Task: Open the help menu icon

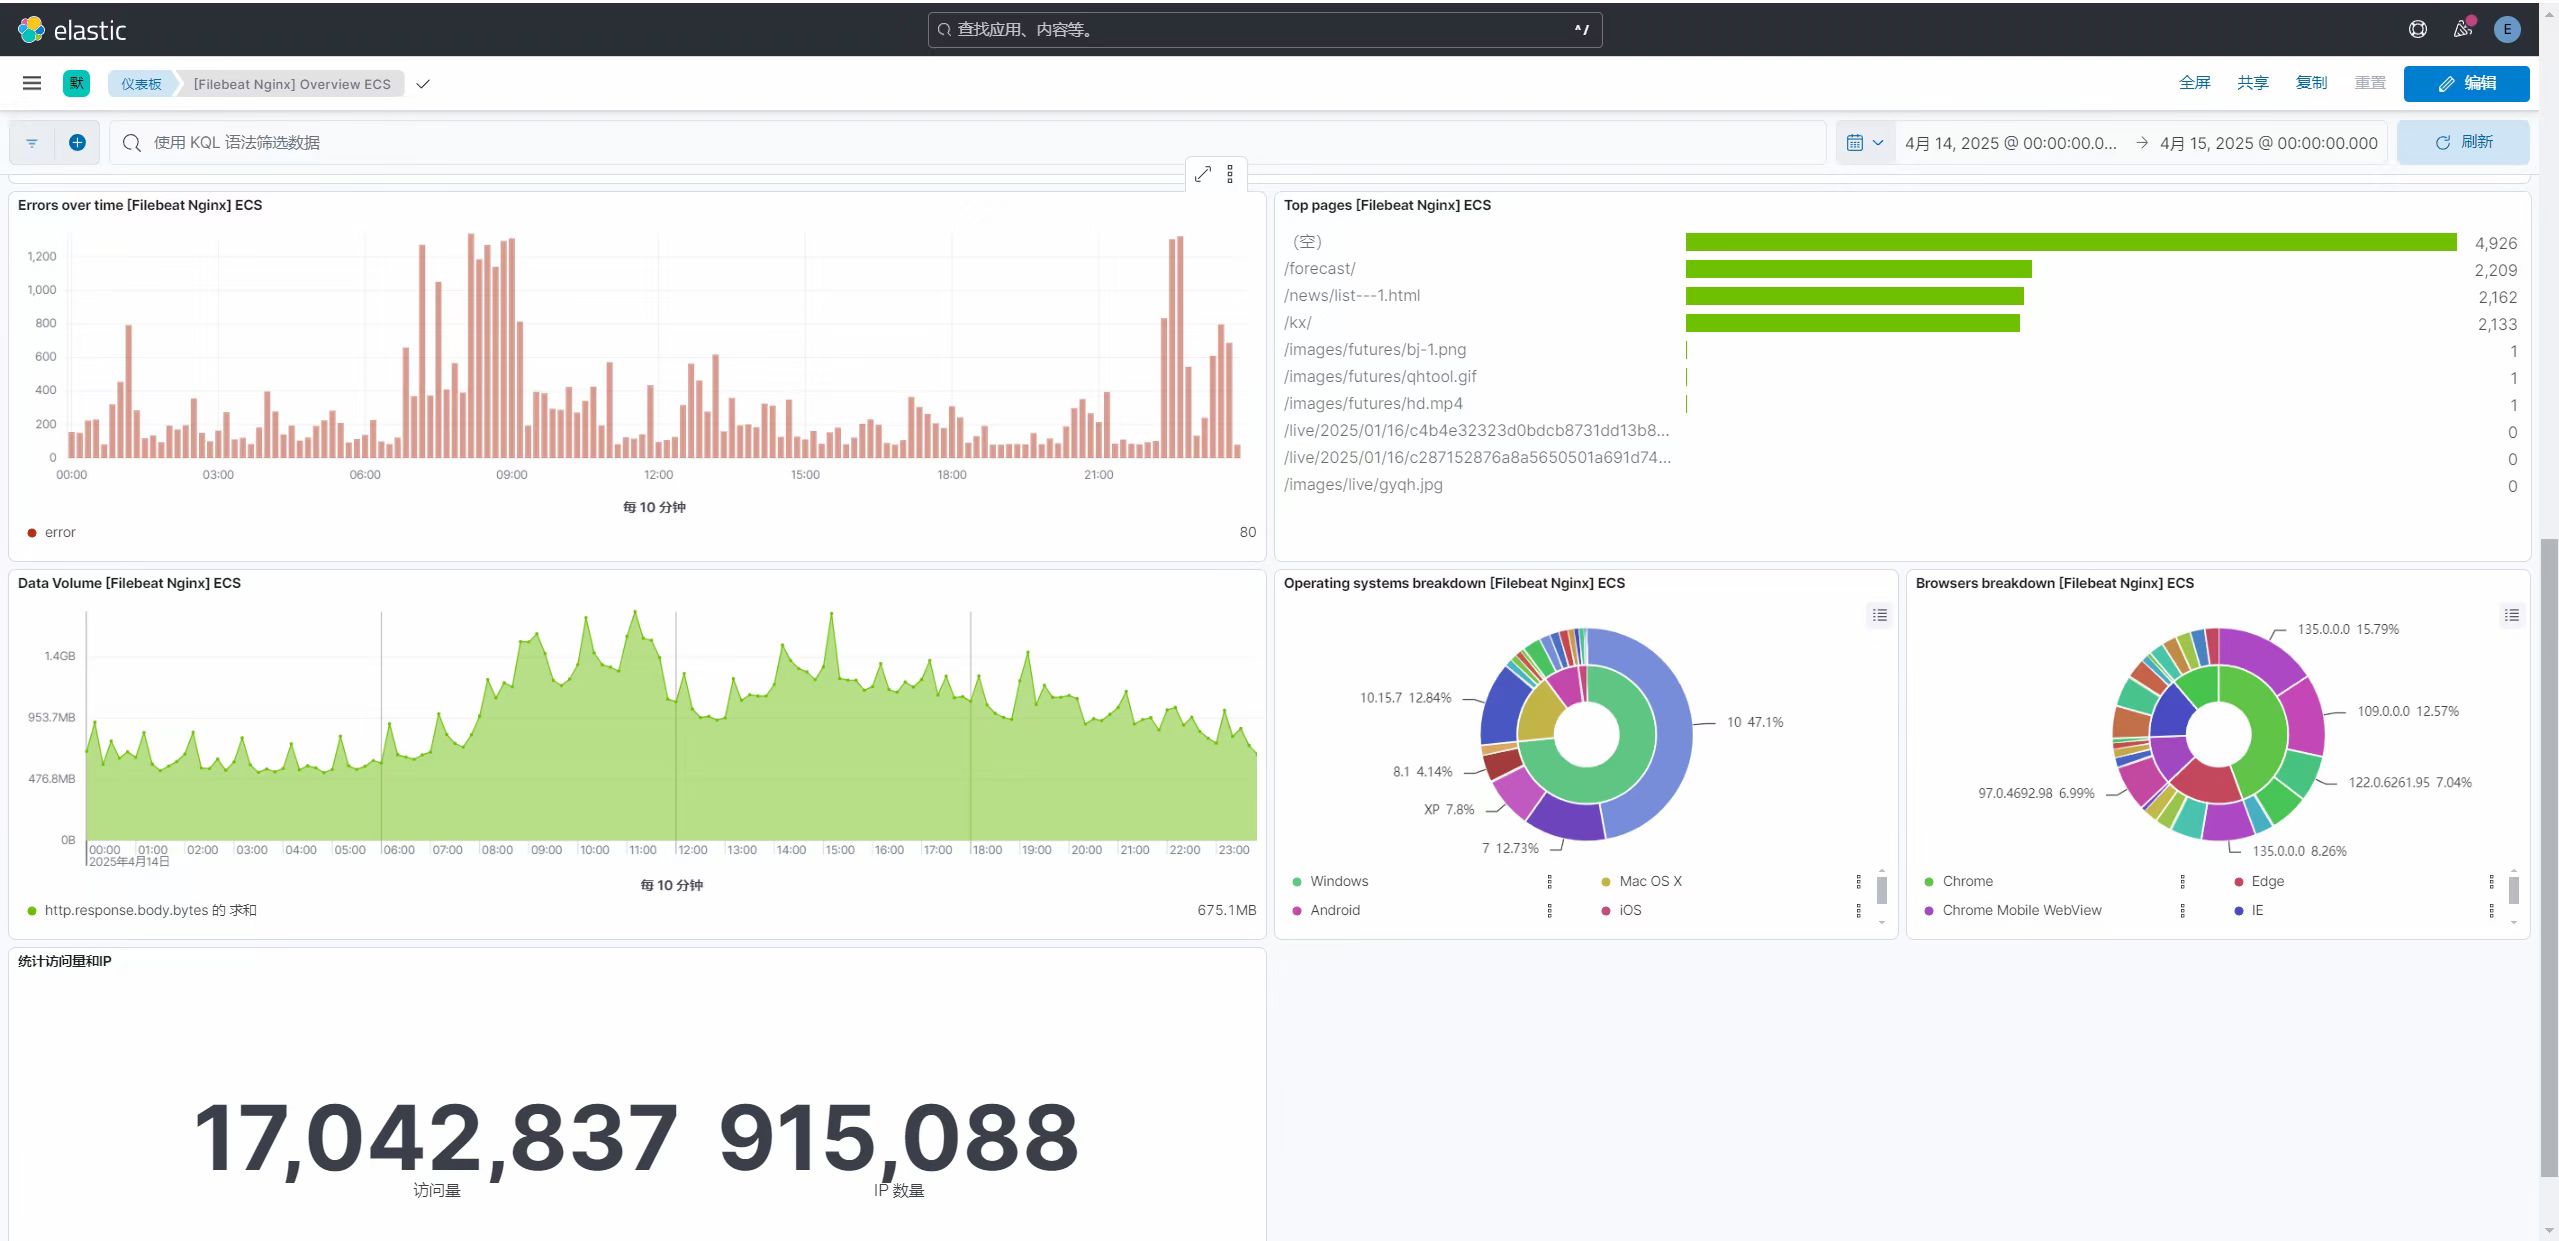Action: [2417, 29]
